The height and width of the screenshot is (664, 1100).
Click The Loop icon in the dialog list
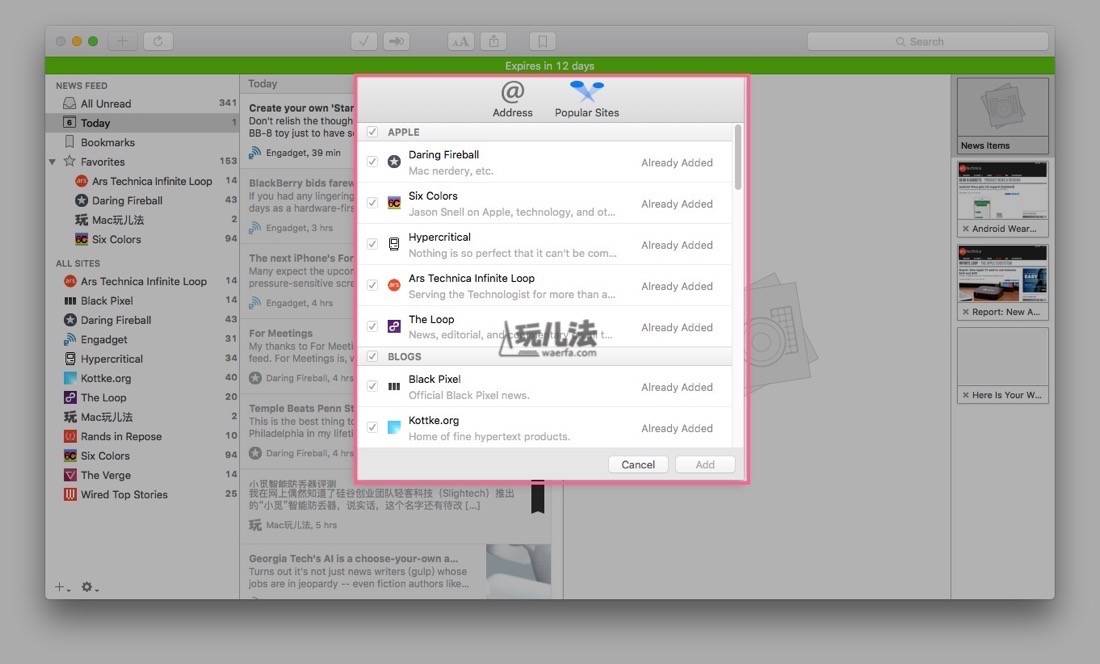pyautogui.click(x=394, y=327)
